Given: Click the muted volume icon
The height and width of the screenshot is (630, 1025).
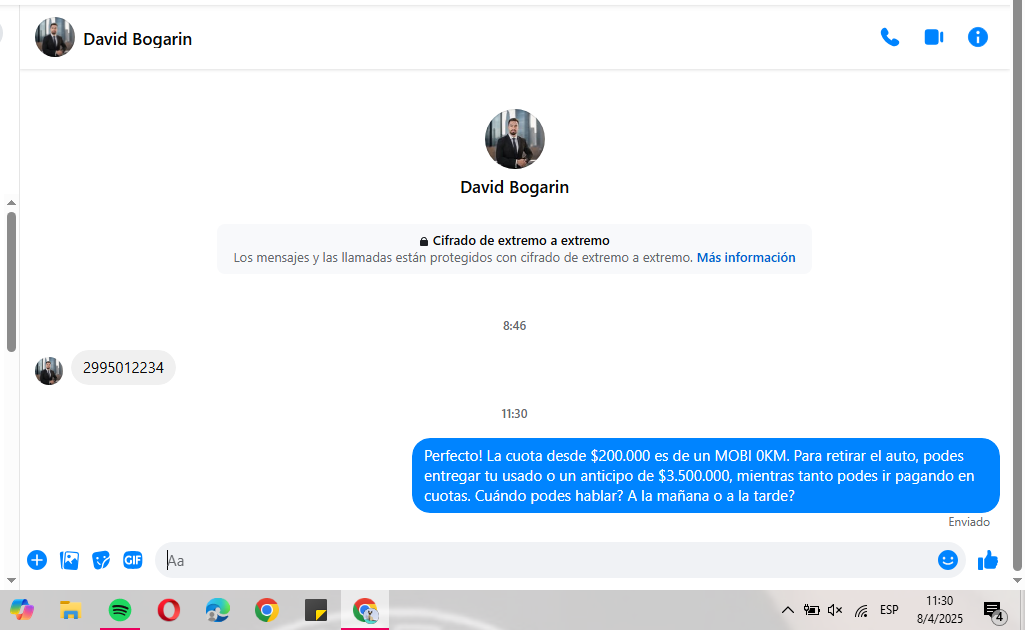Looking at the screenshot, I should pos(835,610).
